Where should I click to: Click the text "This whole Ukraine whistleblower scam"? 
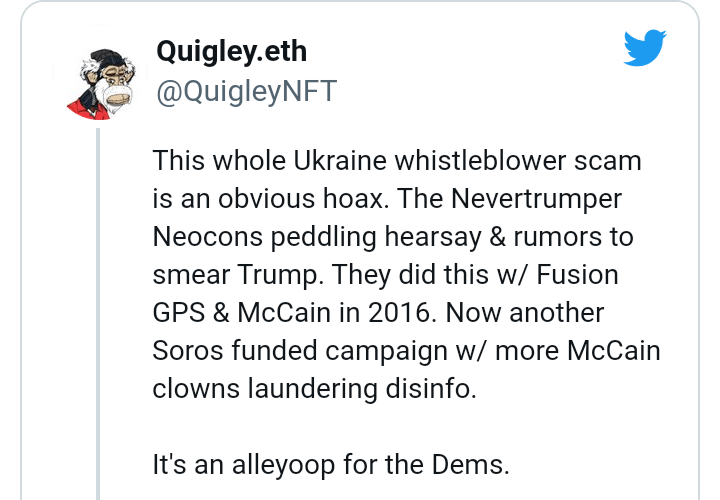397,161
